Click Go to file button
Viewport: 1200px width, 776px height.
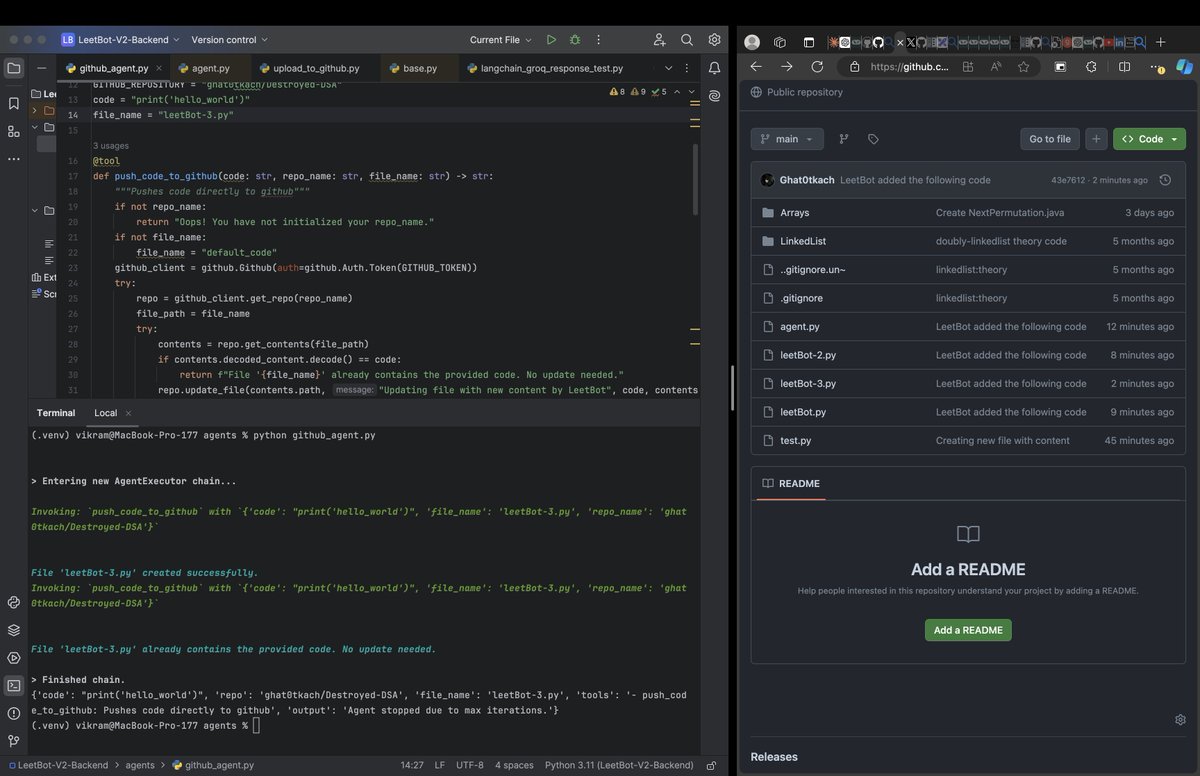1050,139
